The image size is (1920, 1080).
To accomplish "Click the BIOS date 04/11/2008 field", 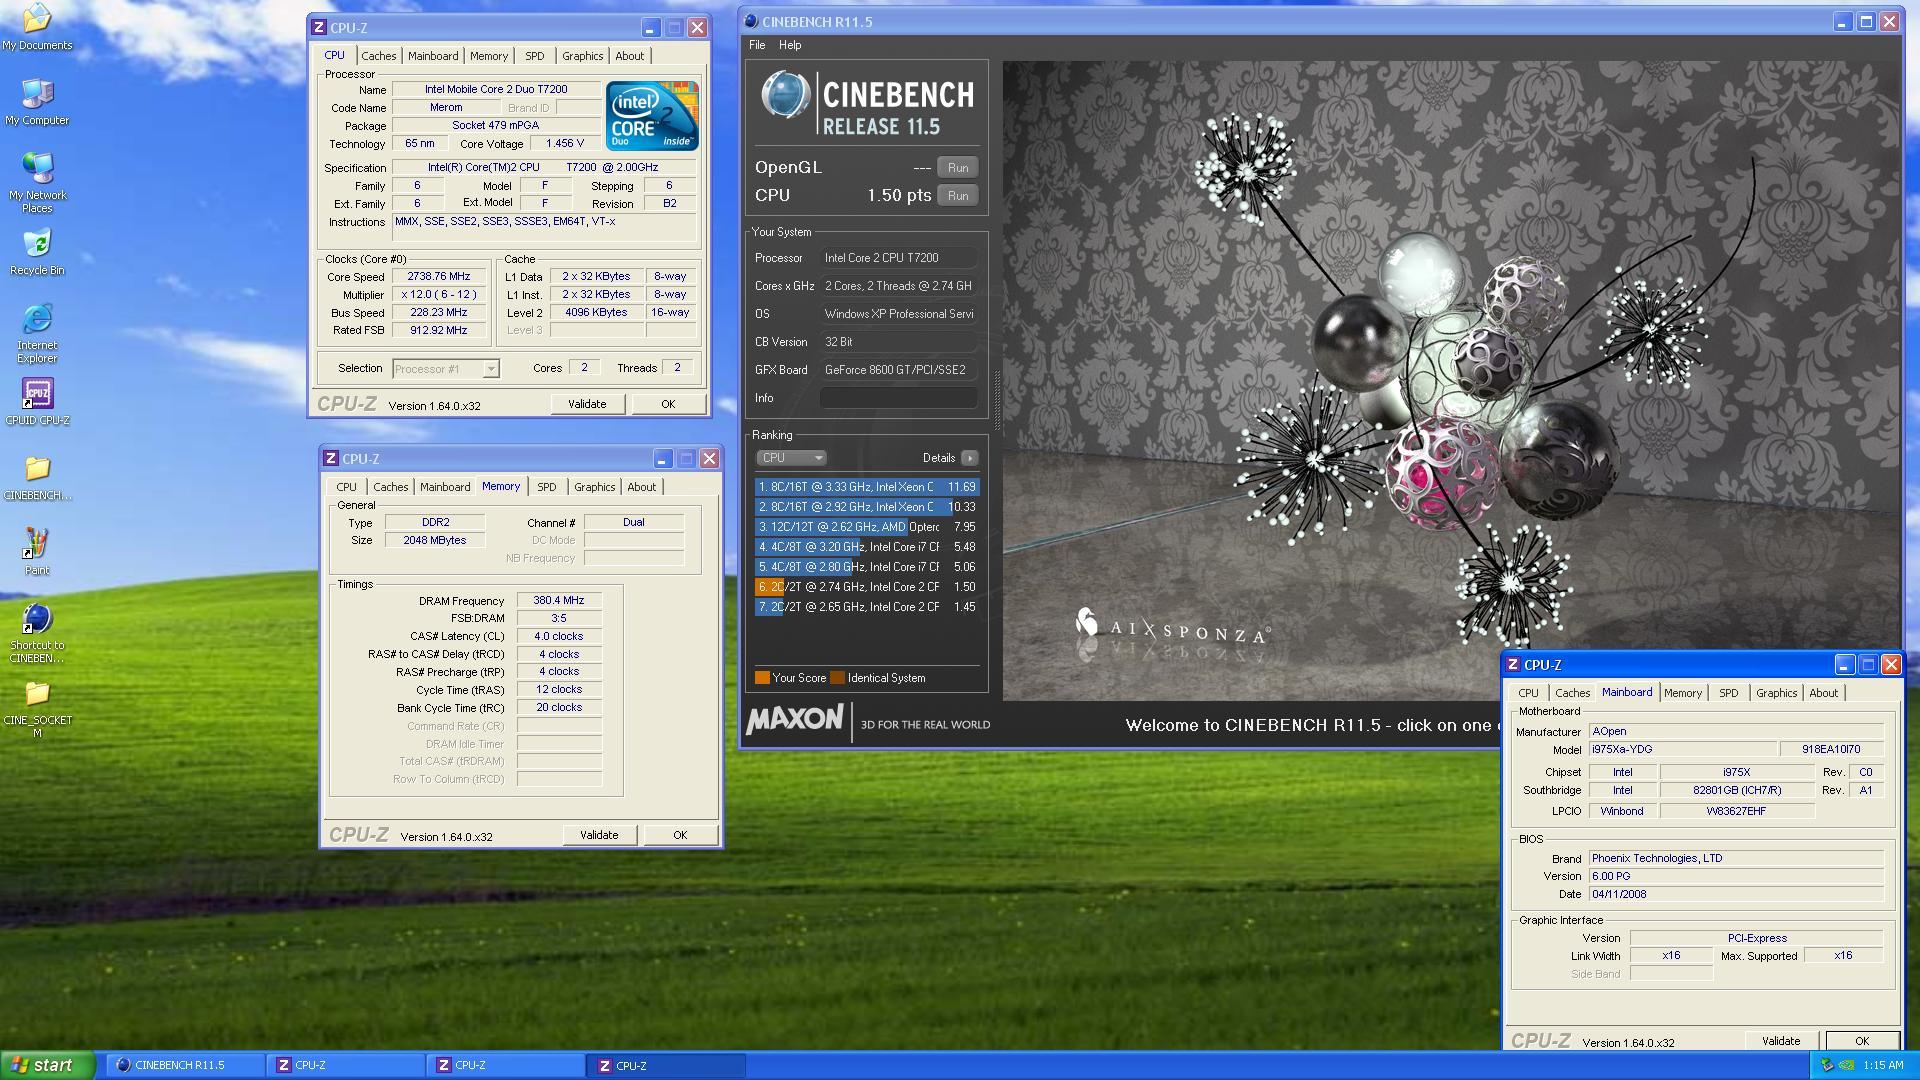I will point(1736,895).
